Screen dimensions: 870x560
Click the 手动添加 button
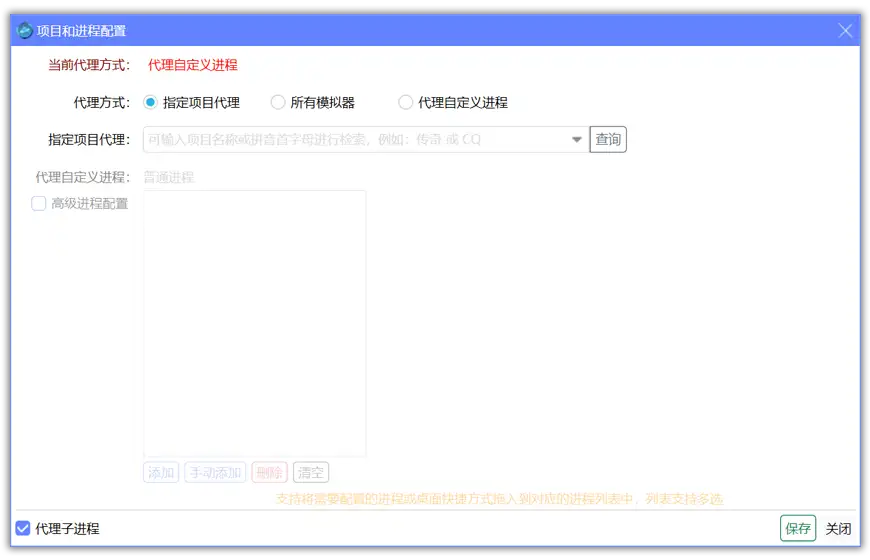pyautogui.click(x=215, y=472)
